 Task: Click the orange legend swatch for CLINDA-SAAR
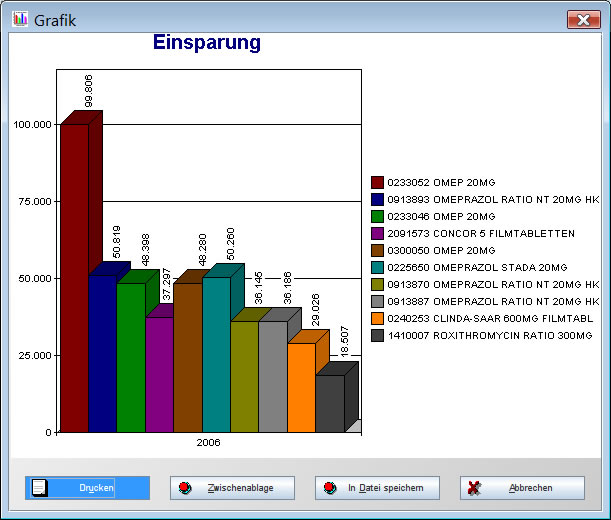pyautogui.click(x=378, y=318)
